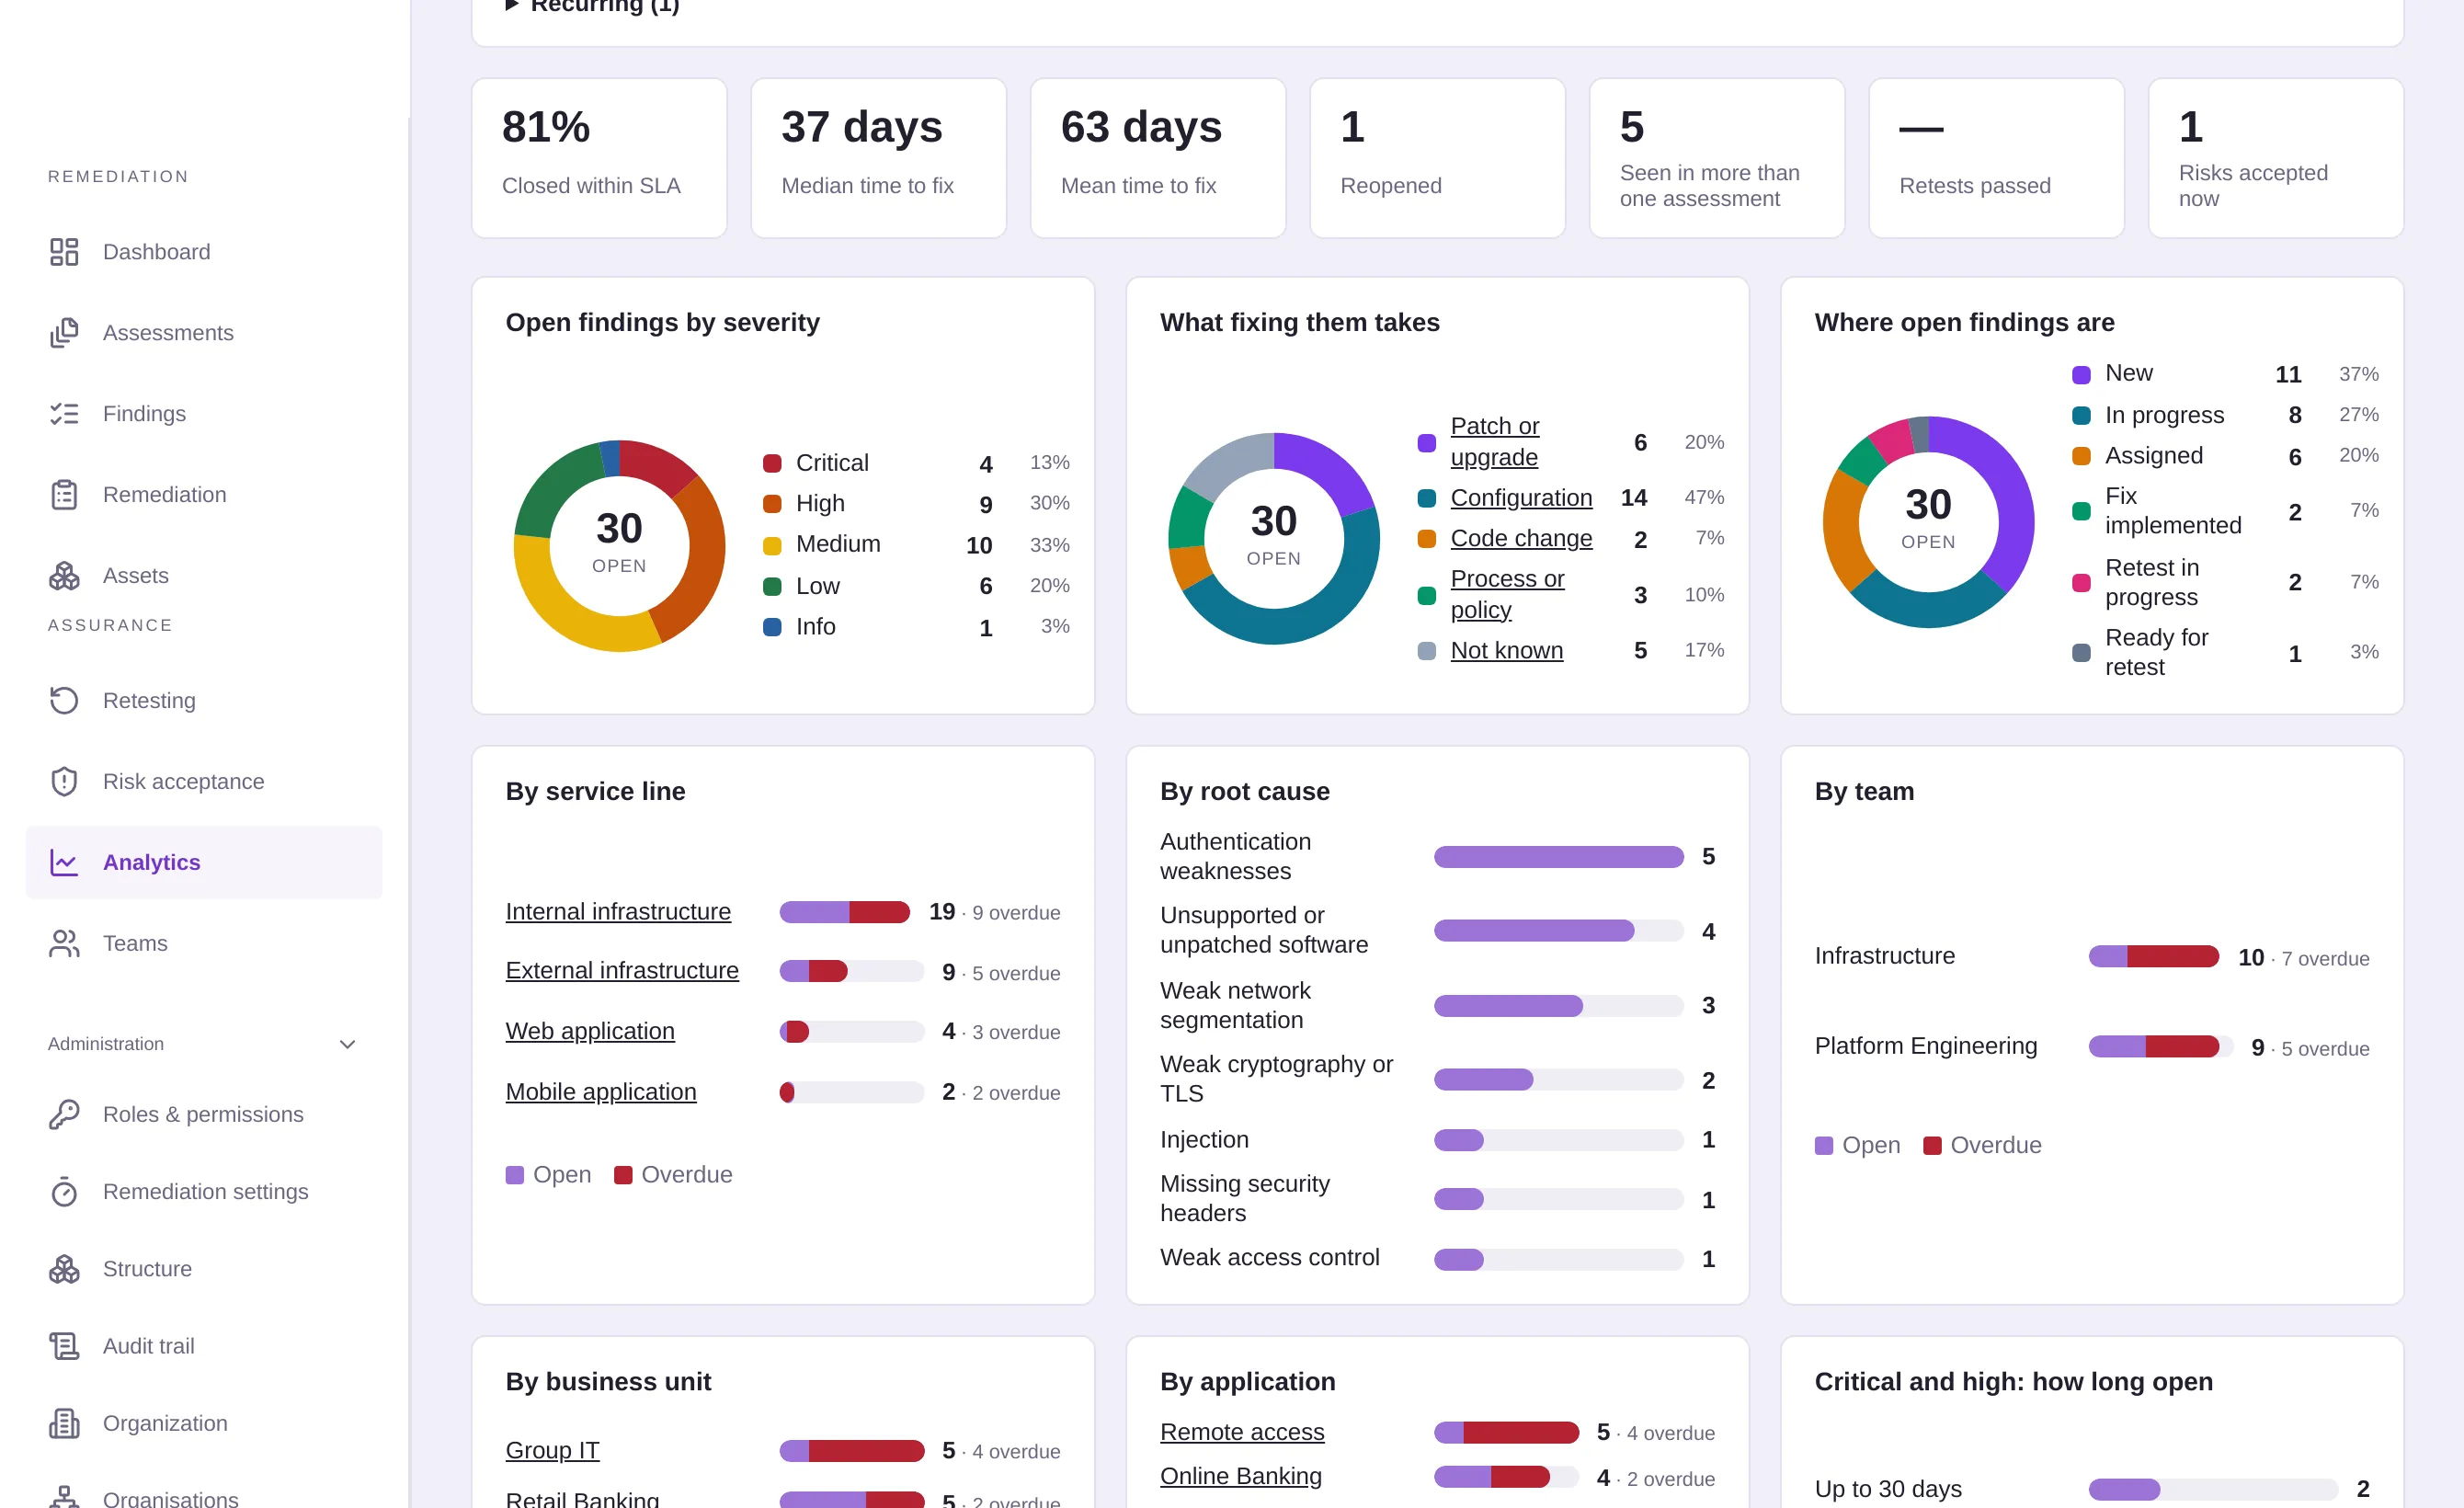Click the Risk acceptance shield icon
This screenshot has width=2464, height=1508.
point(64,782)
